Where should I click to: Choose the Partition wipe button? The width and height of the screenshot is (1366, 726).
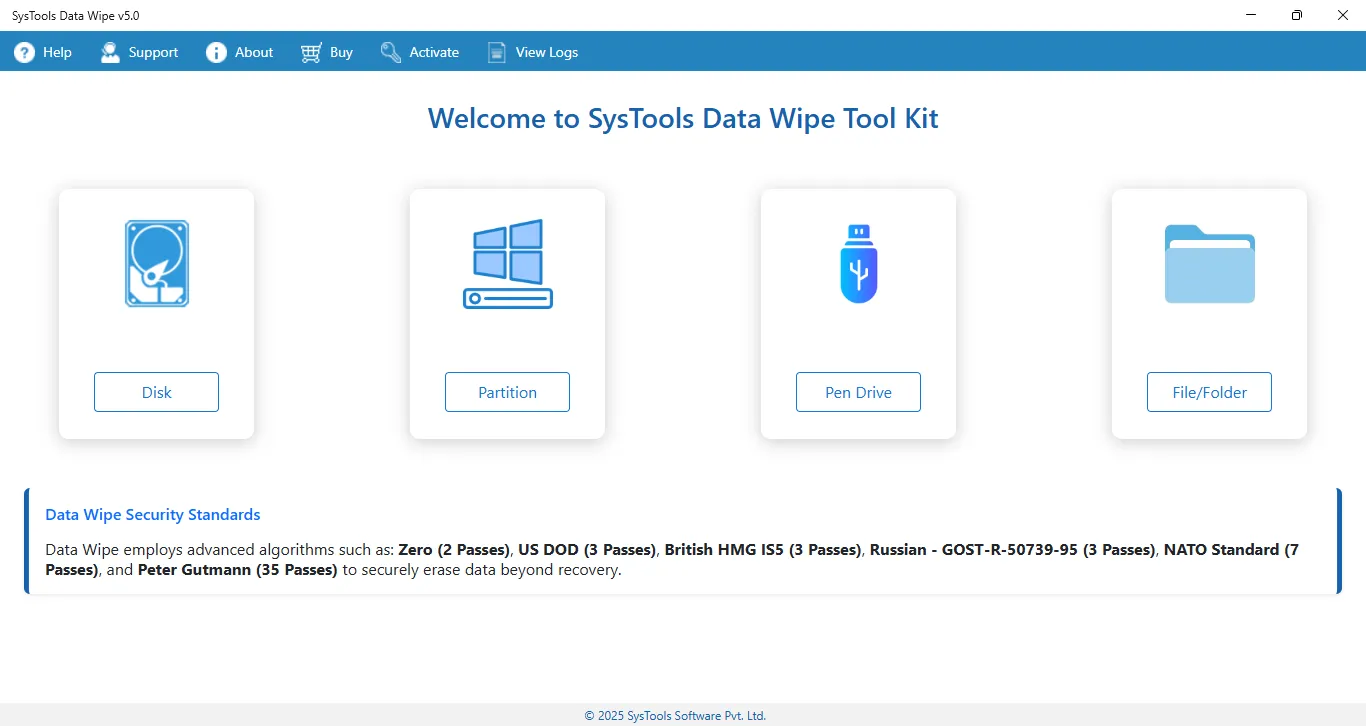coord(508,392)
